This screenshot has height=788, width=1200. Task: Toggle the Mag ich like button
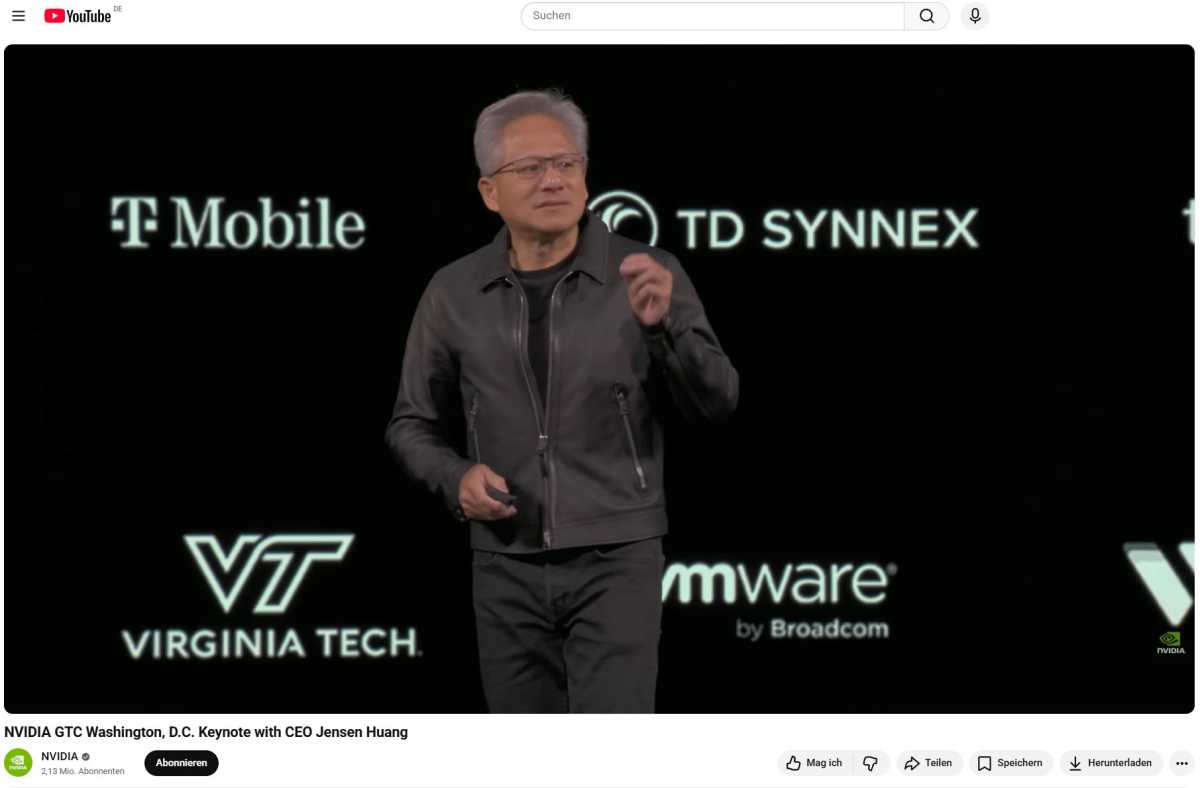coord(815,763)
